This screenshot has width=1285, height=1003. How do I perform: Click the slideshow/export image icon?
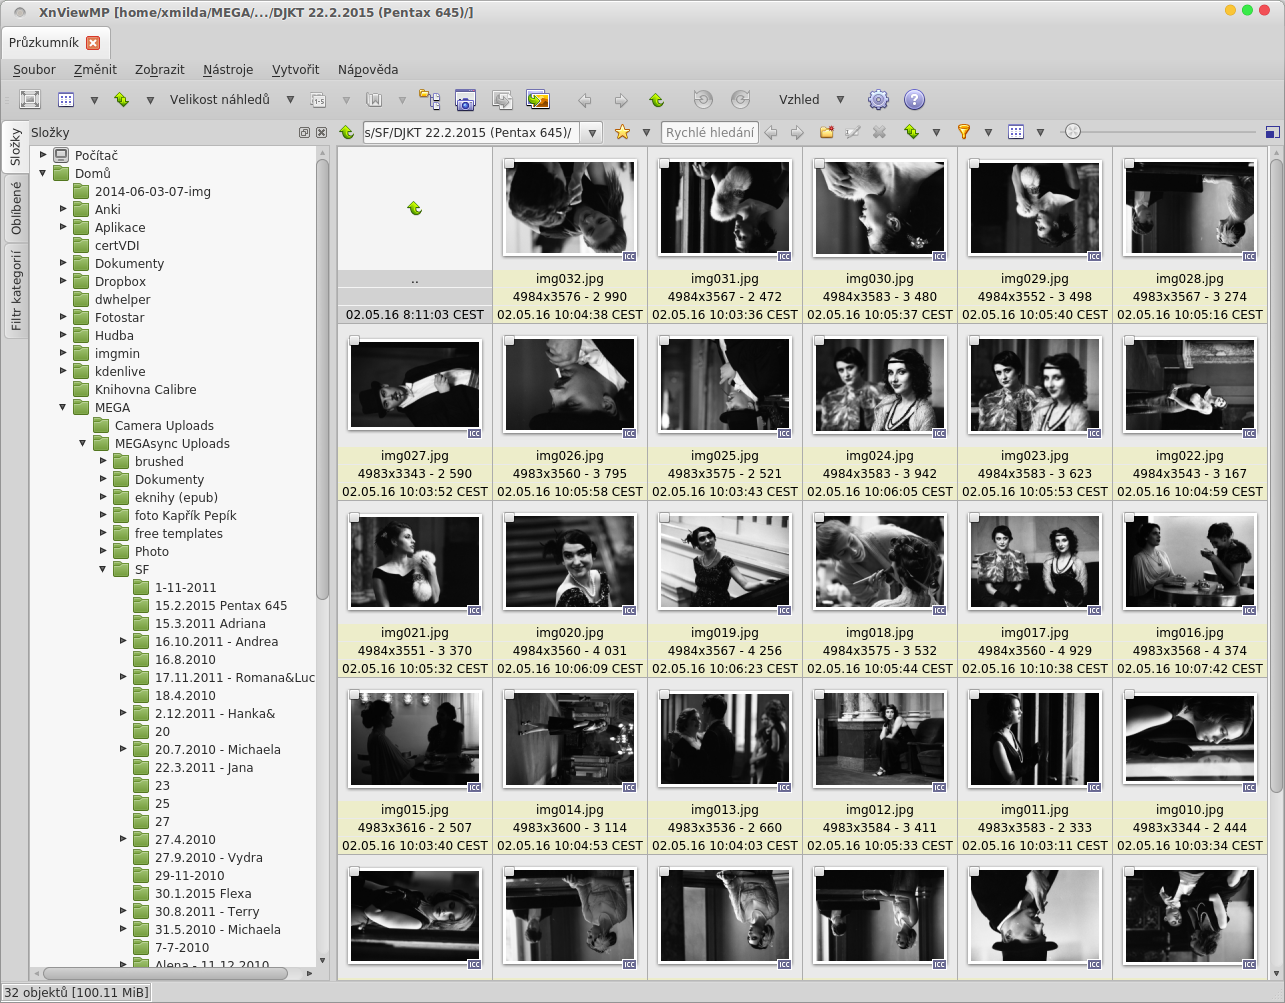(x=538, y=100)
